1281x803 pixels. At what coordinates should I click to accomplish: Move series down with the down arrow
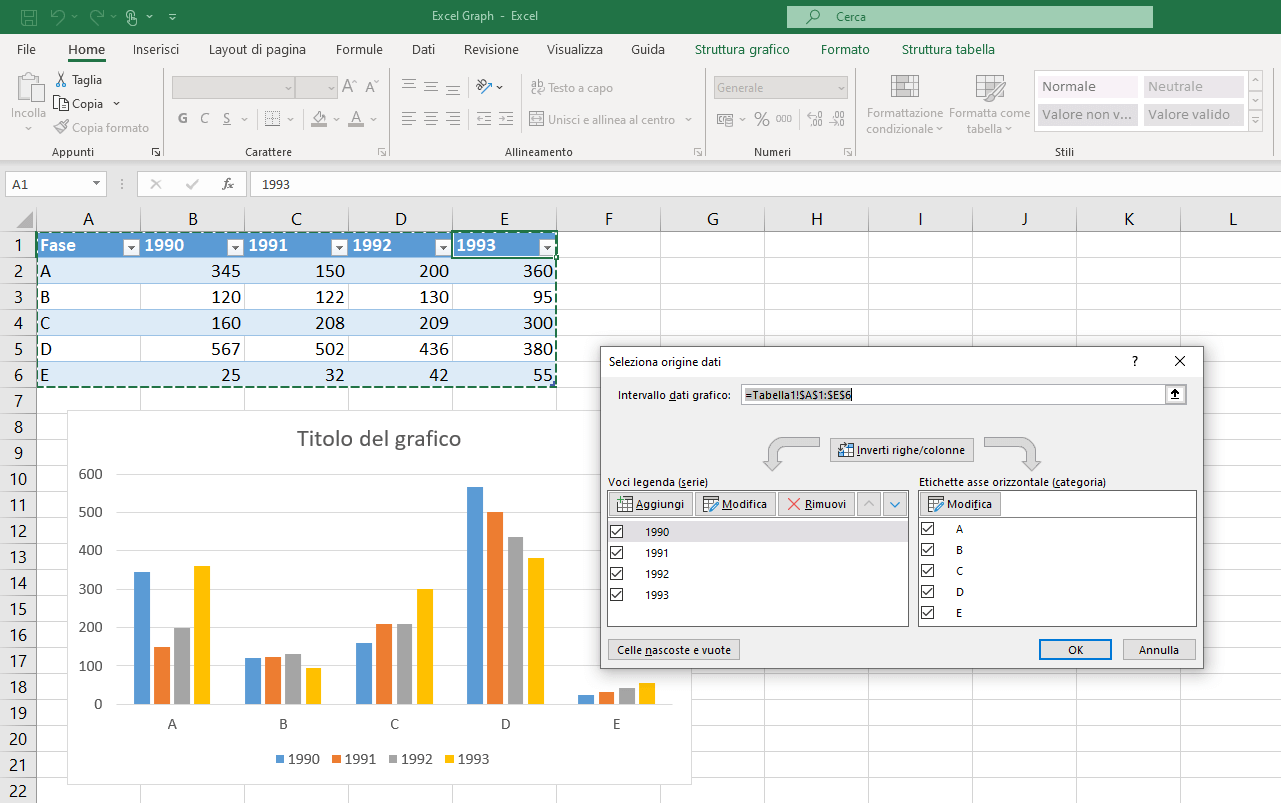895,504
